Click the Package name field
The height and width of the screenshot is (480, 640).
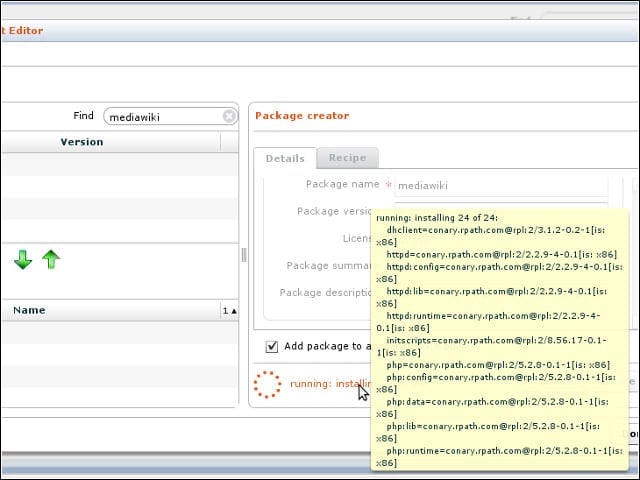point(501,186)
